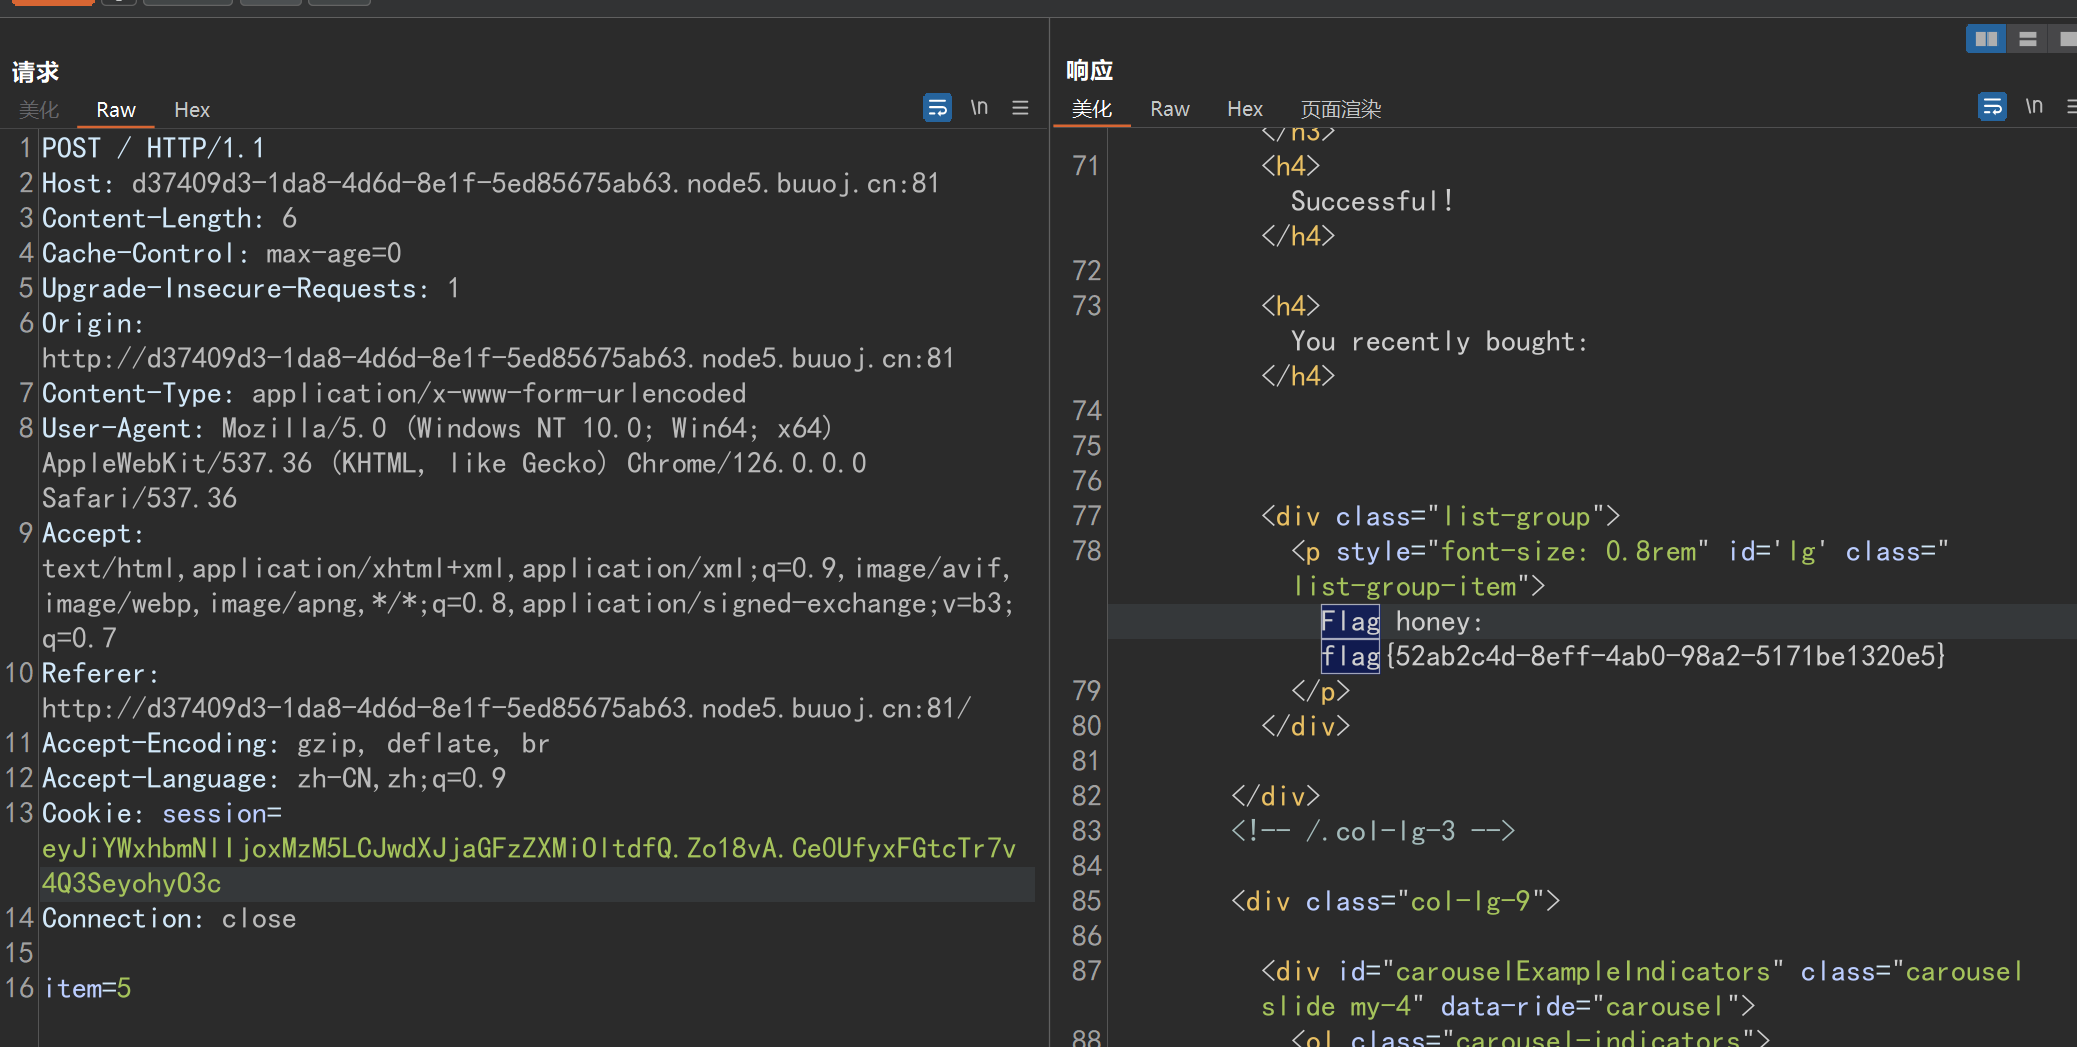Image resolution: width=2077 pixels, height=1047 pixels.
Task: Click the flag{52ab2c4d...} value
Action: pos(1633,657)
